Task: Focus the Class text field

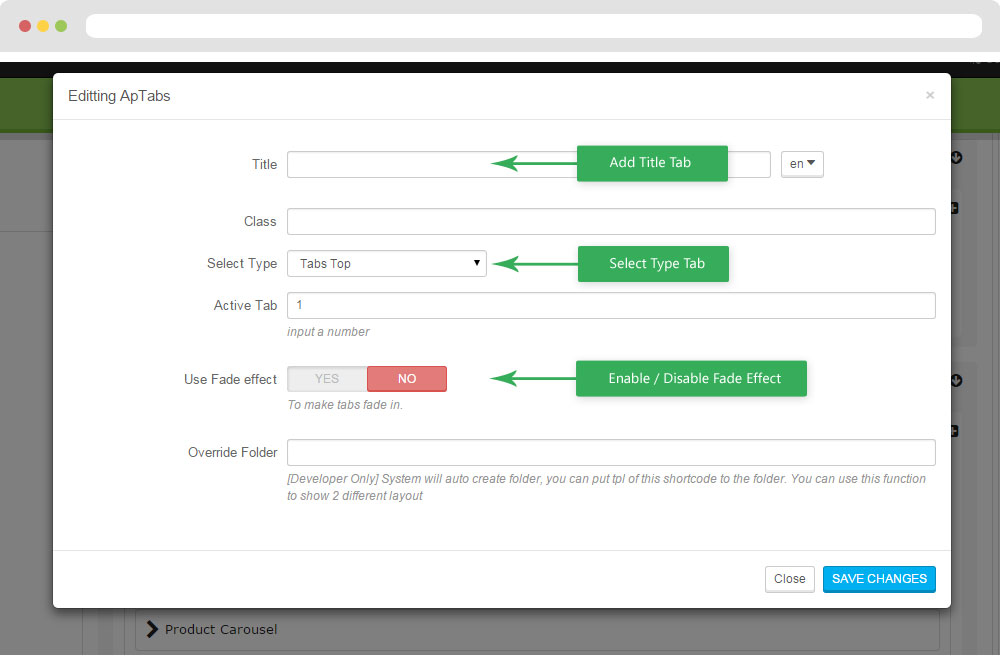Action: (611, 221)
